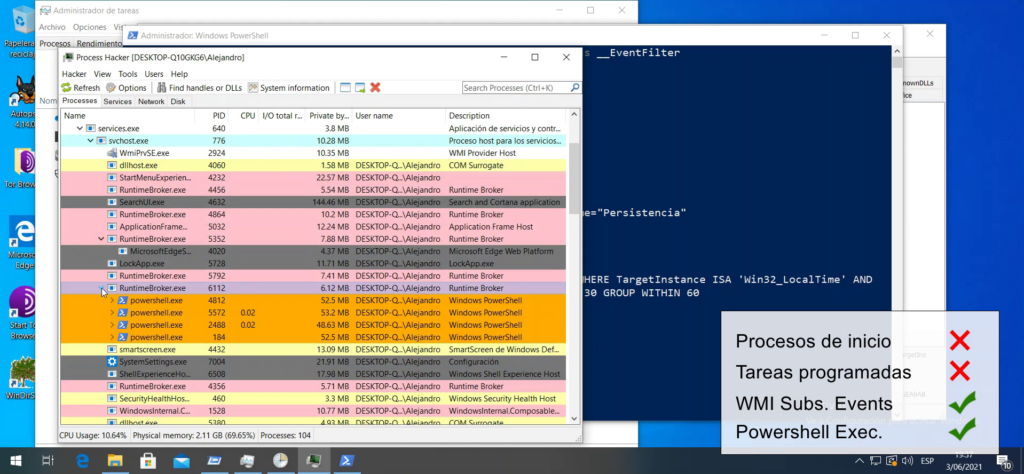Open the Users menu

point(153,74)
